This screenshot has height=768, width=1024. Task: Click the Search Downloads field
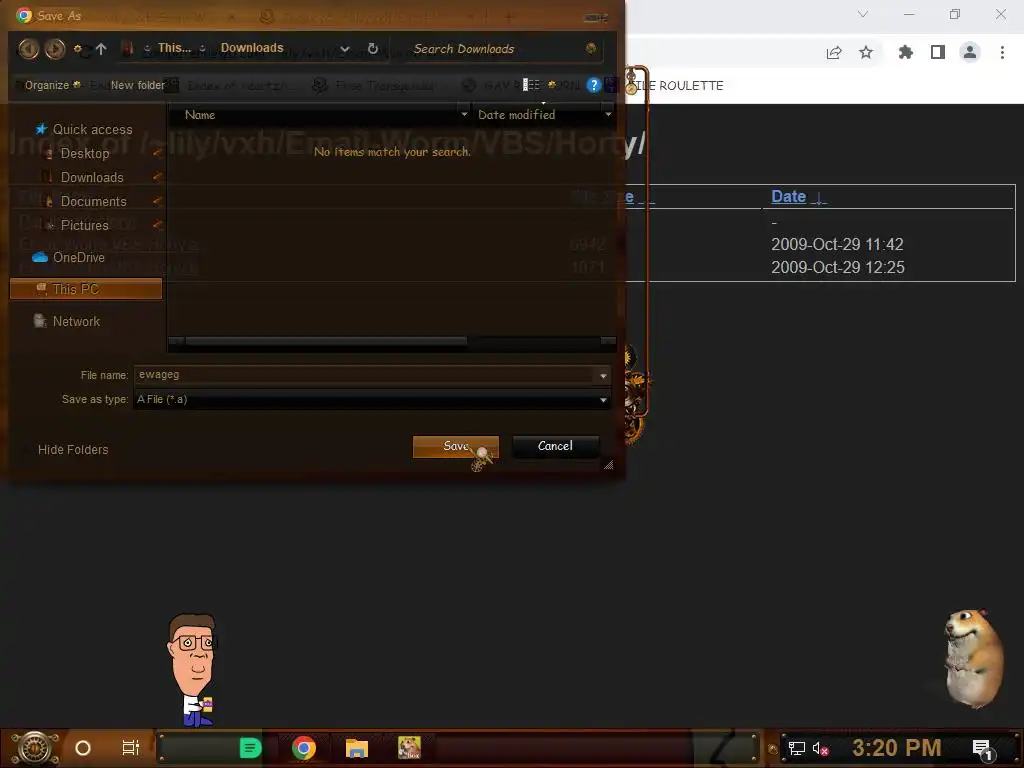[496, 49]
